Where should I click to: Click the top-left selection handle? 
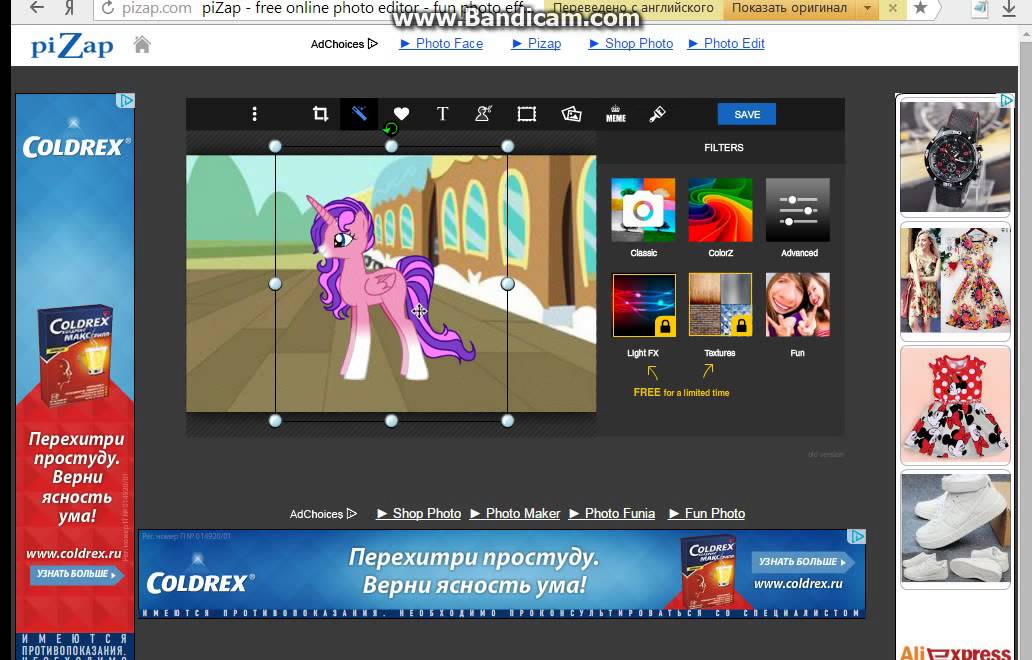point(275,146)
